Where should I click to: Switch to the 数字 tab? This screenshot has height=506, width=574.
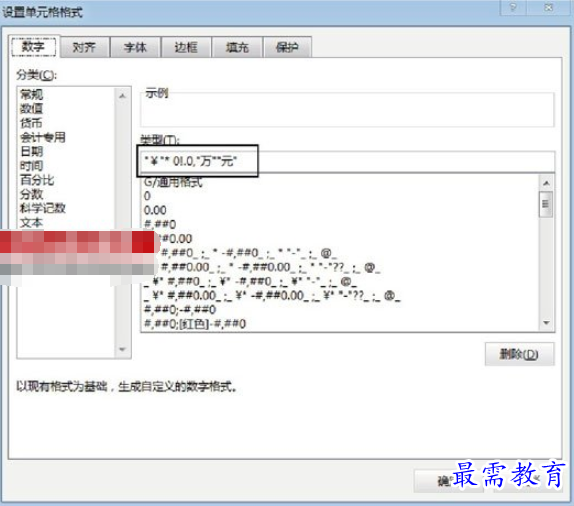[x=34, y=47]
